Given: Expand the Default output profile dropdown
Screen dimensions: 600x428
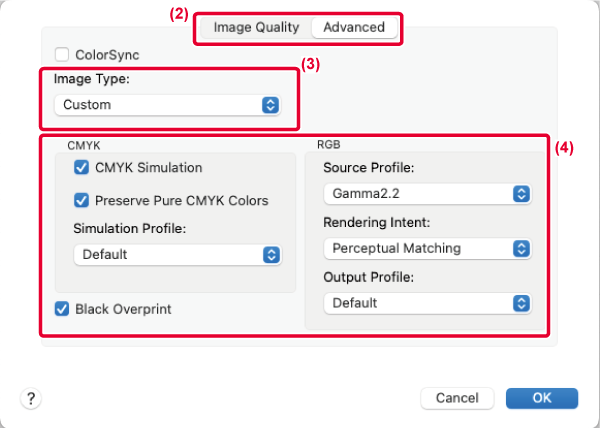Looking at the screenshot, I should pyautogui.click(x=426, y=302).
